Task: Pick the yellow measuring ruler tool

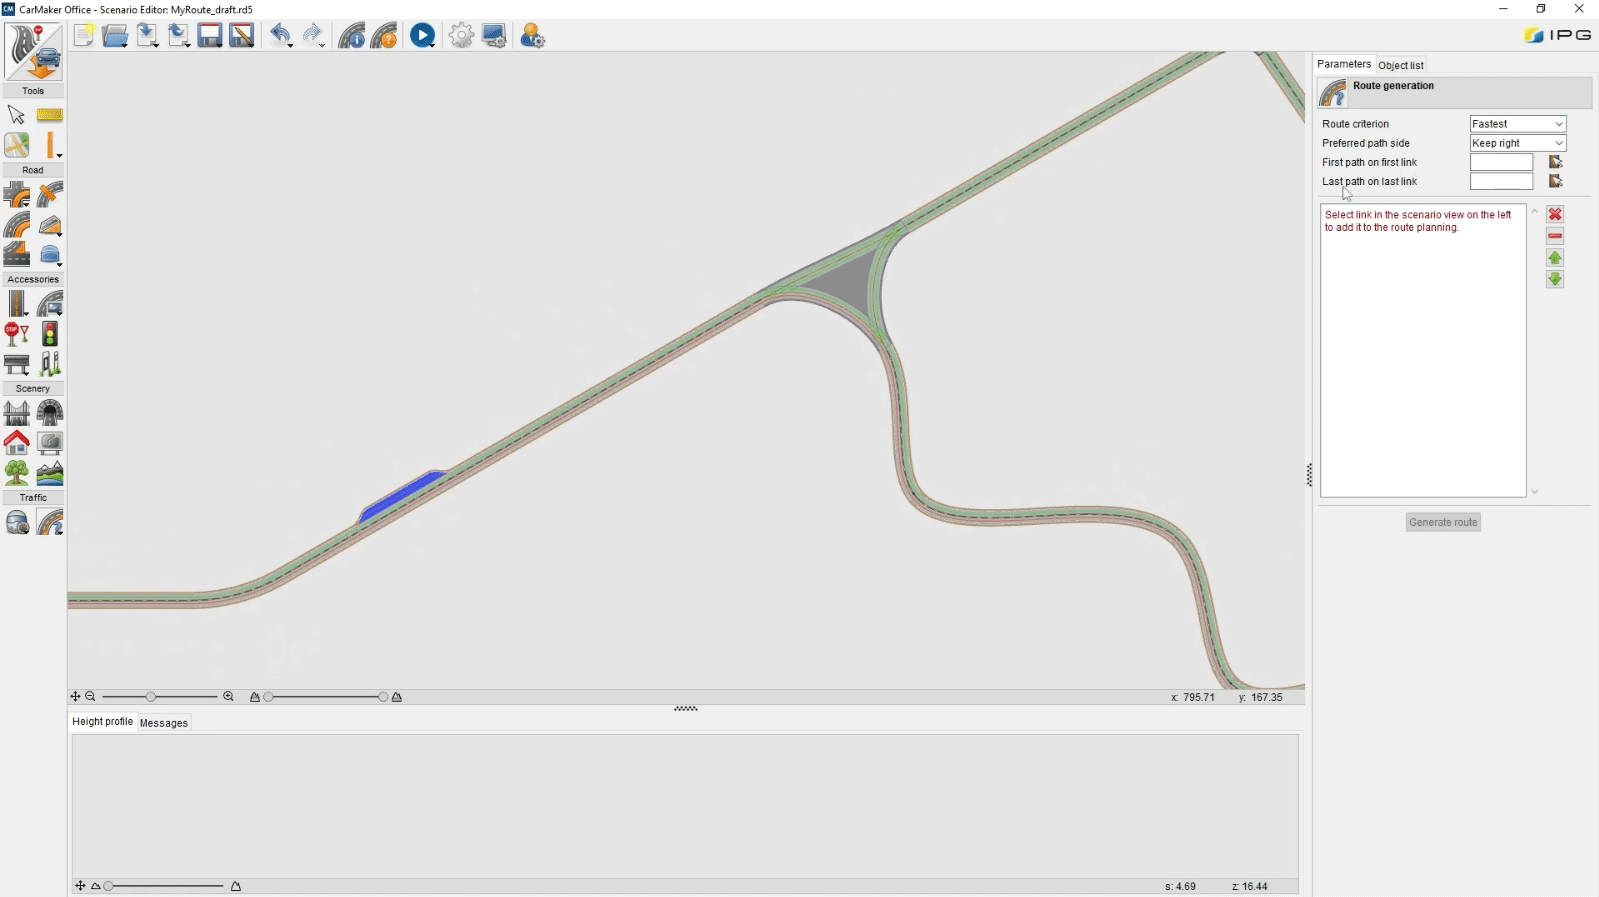Action: click(x=50, y=115)
